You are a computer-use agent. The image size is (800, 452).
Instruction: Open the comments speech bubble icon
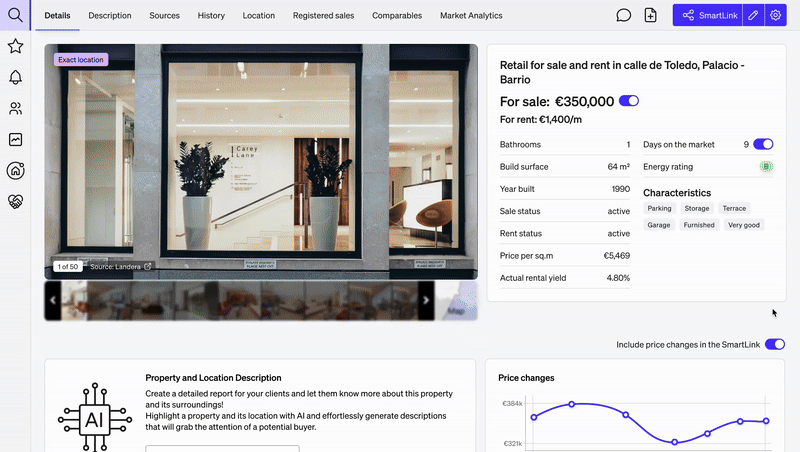pos(623,15)
